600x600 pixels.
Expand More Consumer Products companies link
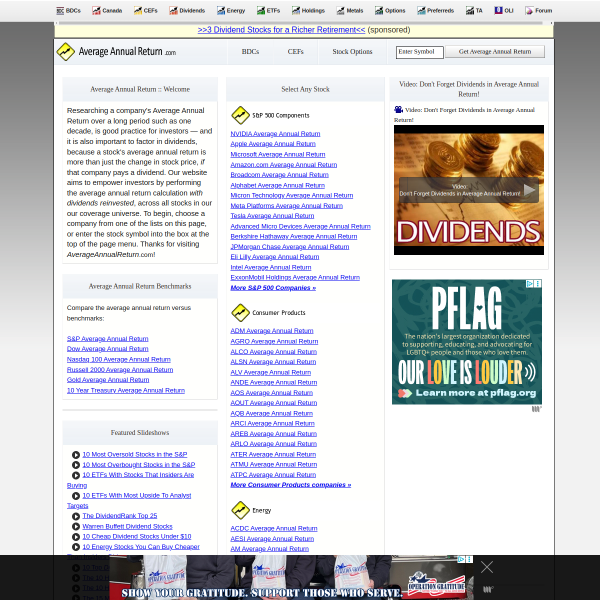tap(291, 485)
